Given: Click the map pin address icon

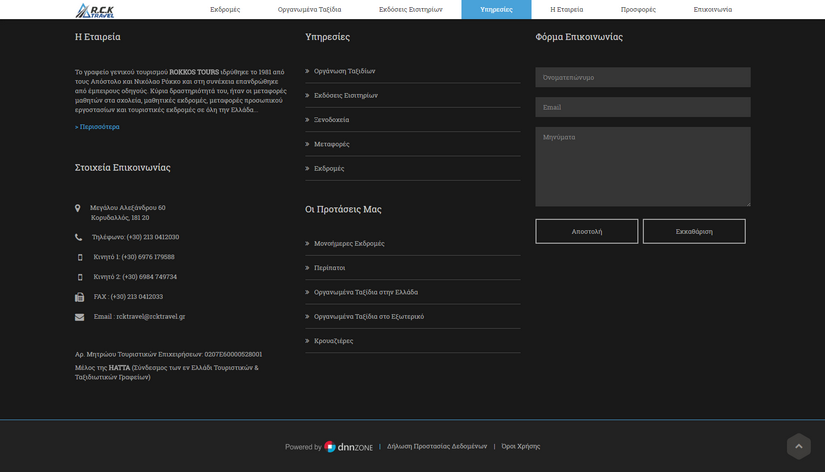Looking at the screenshot, I should [x=78, y=208].
